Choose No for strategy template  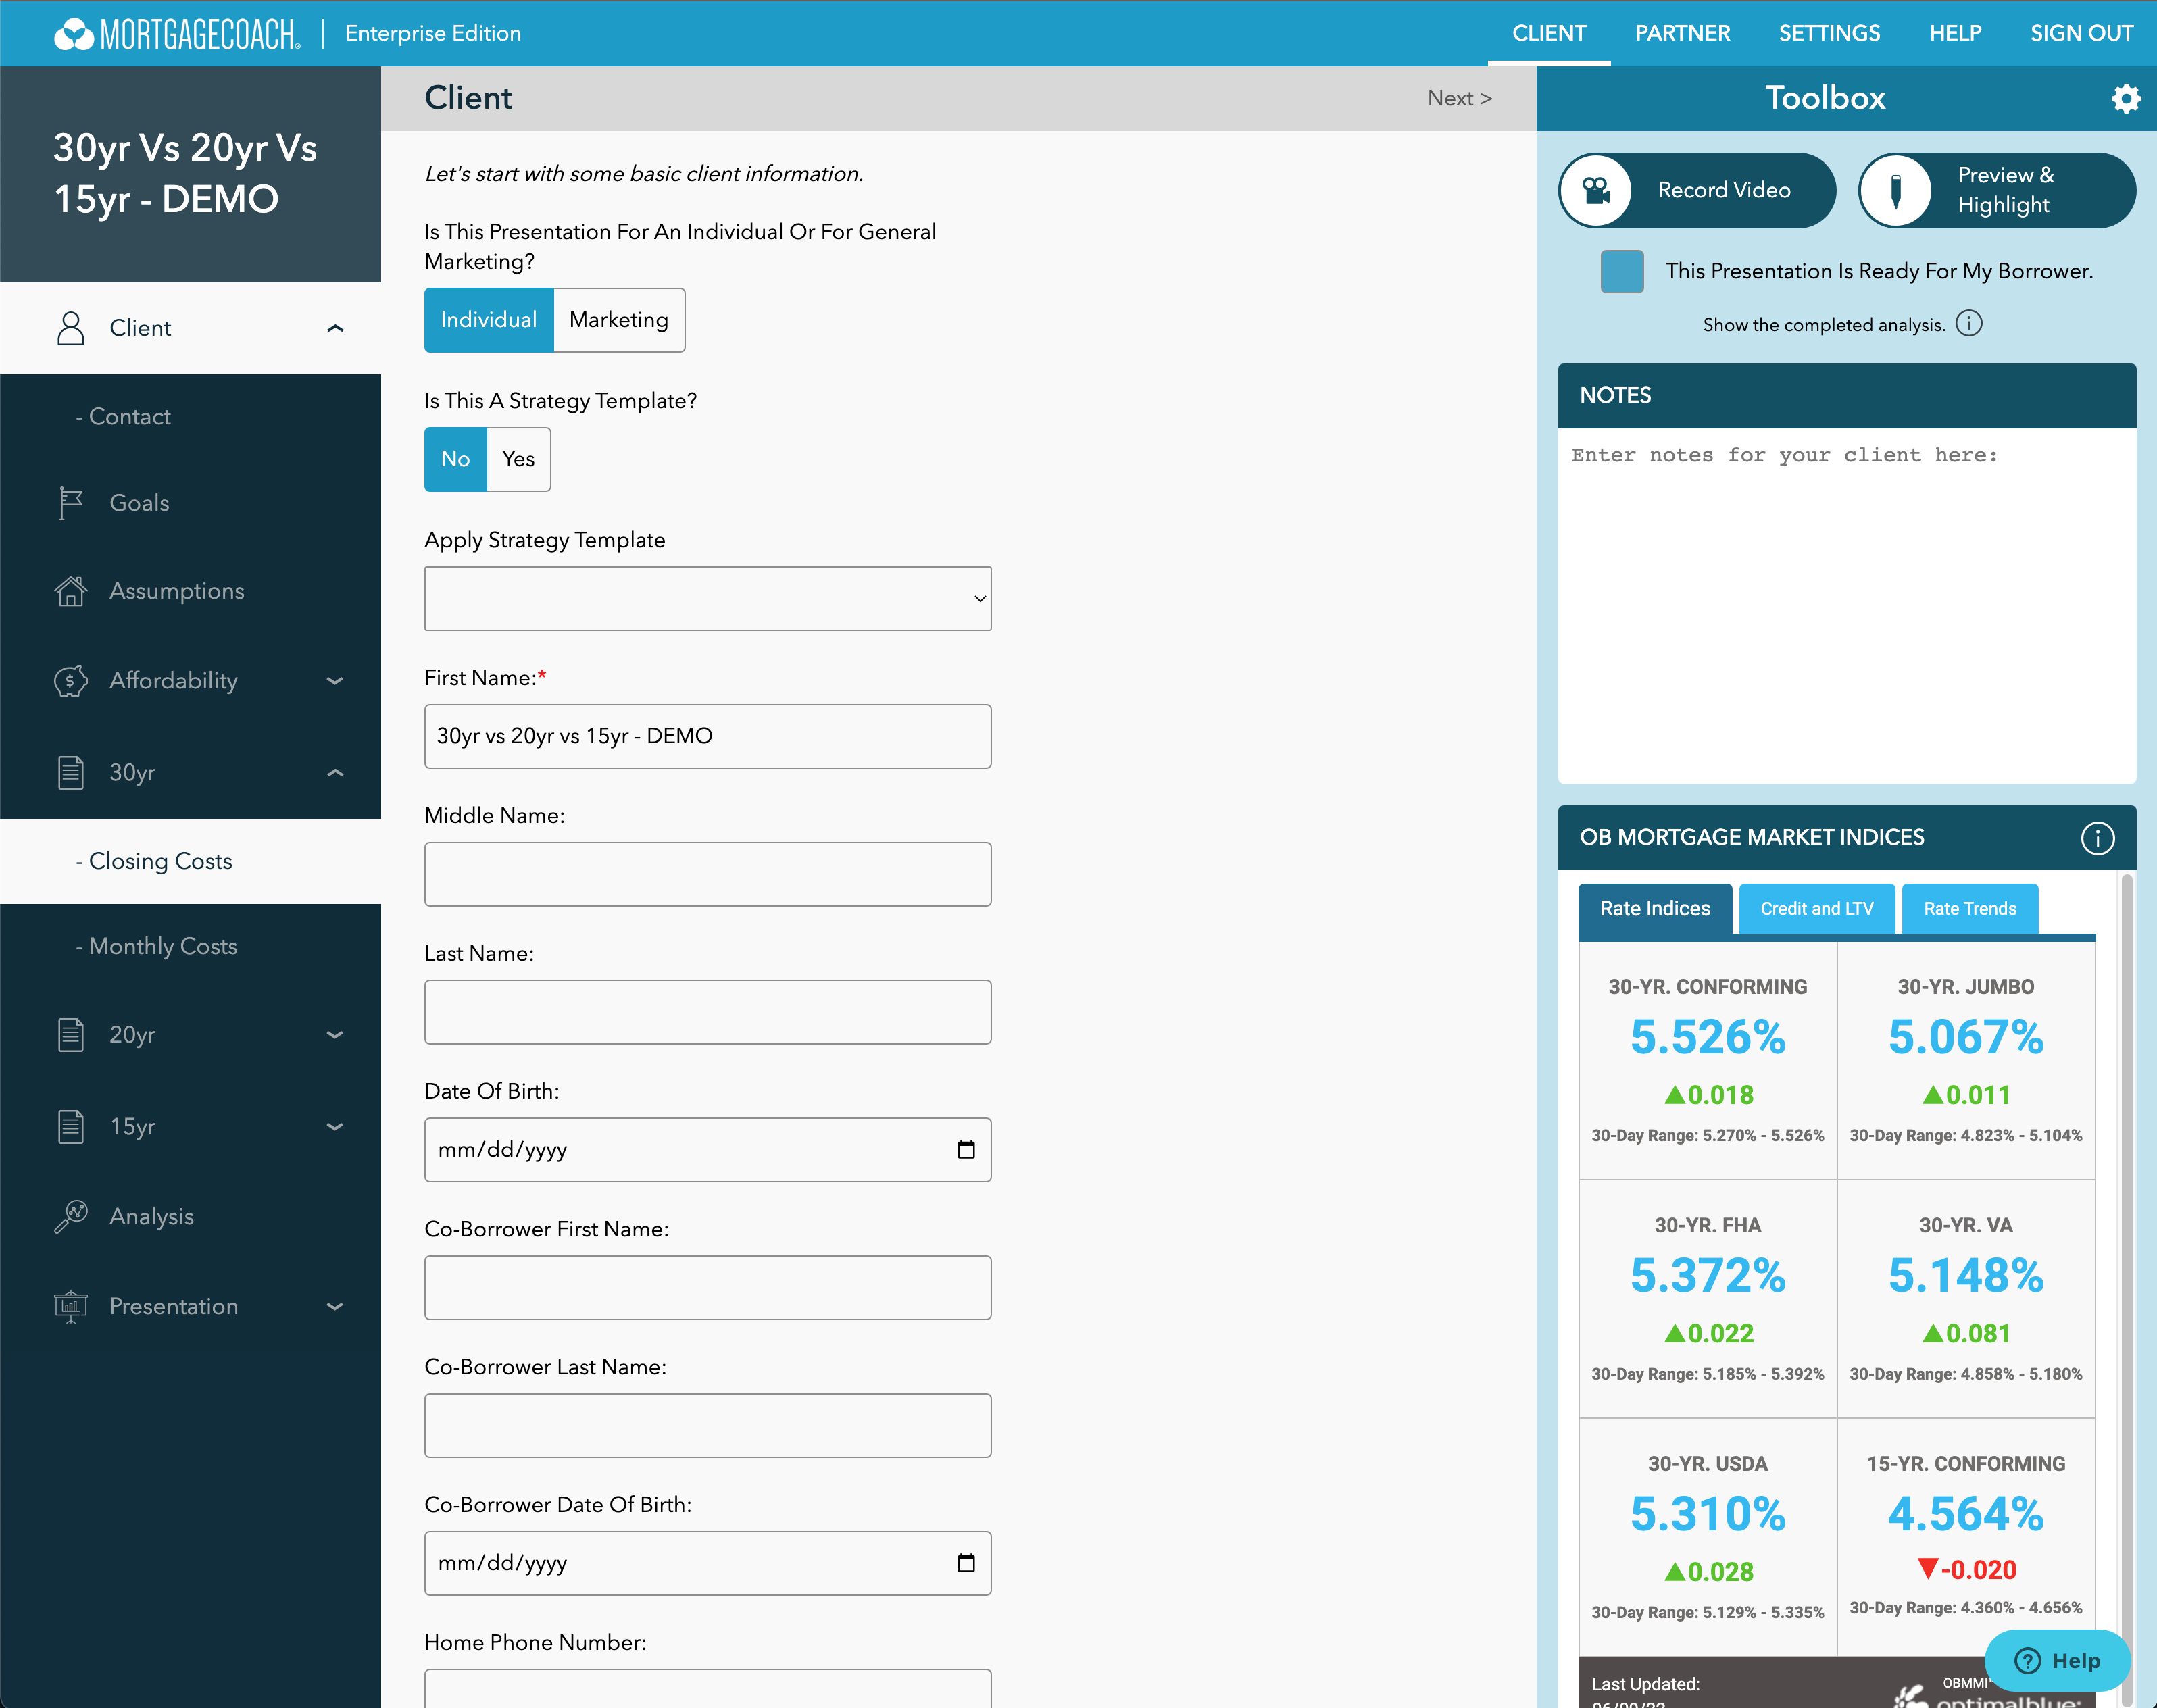456,459
